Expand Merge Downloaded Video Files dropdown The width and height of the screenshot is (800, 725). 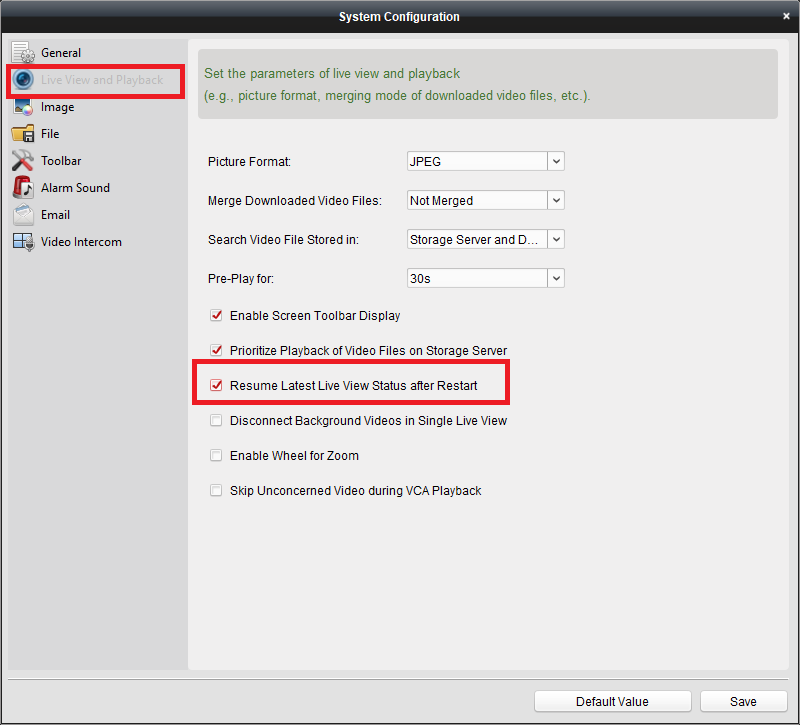[x=556, y=200]
